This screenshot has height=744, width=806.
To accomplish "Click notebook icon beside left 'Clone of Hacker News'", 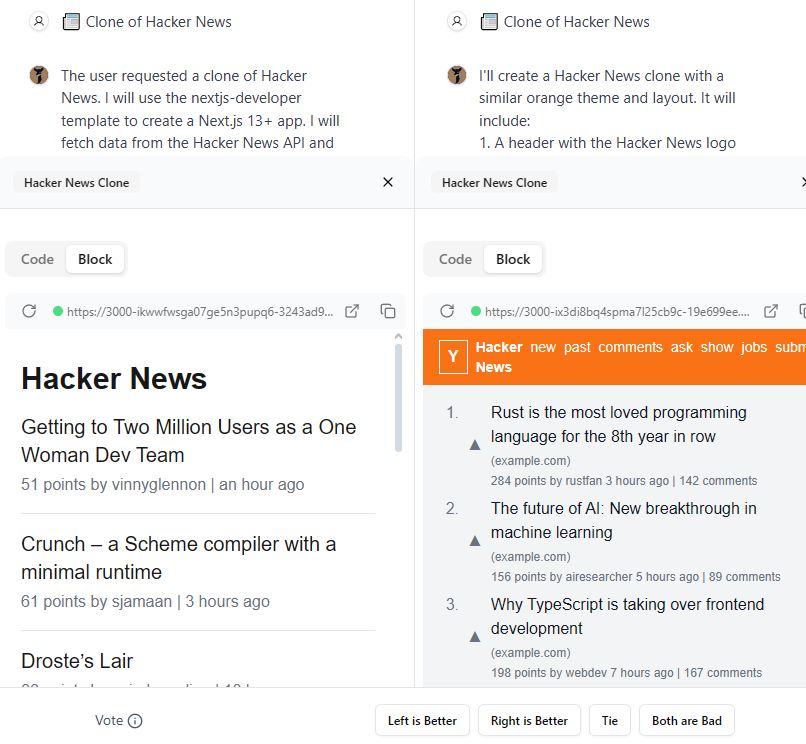I will tap(71, 22).
